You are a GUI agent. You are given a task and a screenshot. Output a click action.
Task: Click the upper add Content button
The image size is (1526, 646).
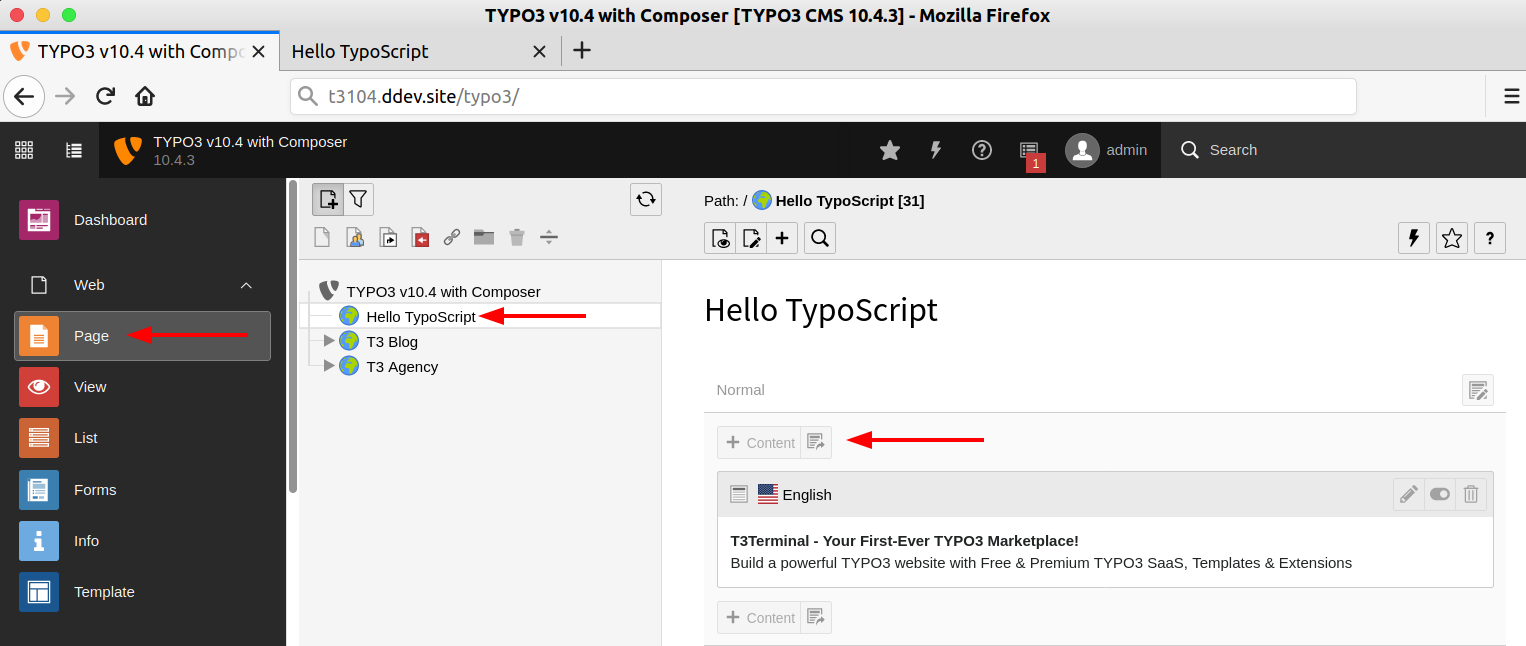click(759, 443)
